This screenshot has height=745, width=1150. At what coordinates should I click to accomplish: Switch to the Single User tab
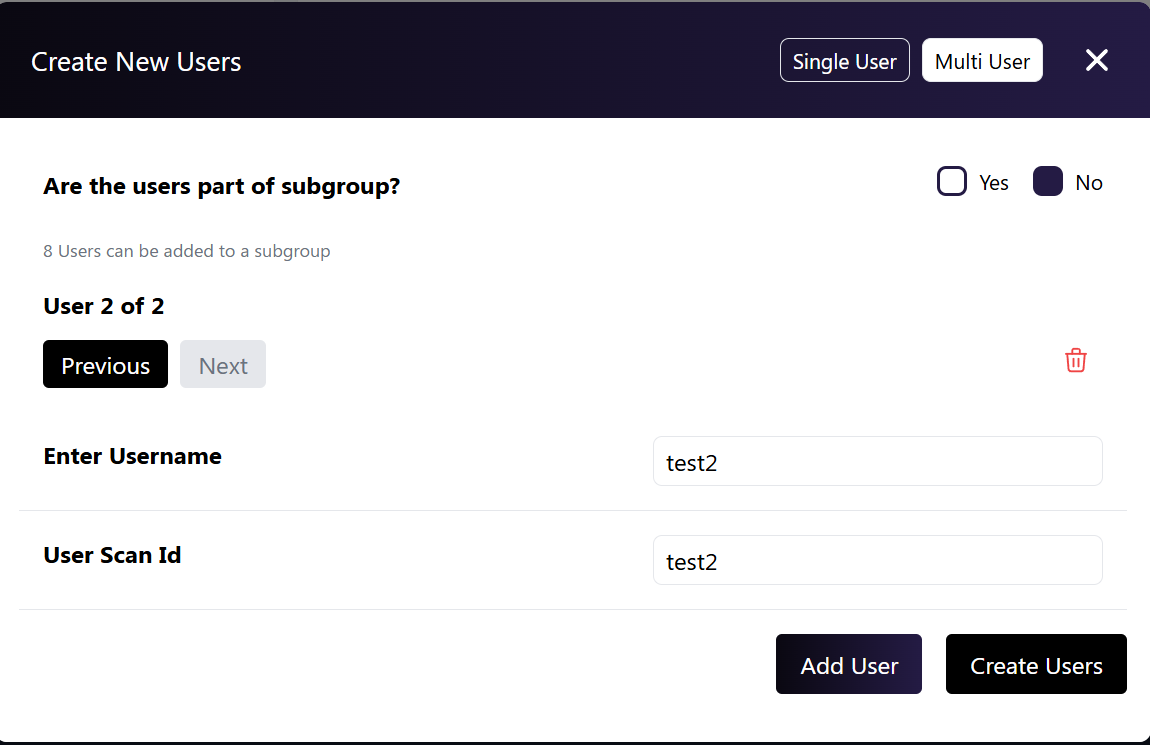(x=844, y=61)
